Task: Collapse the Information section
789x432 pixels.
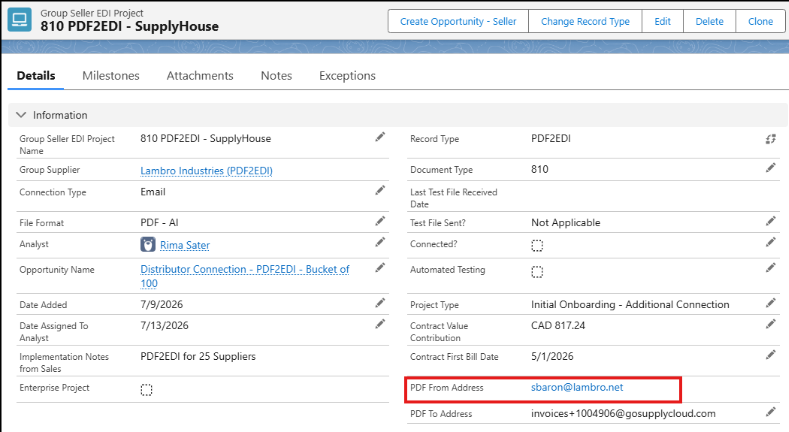Action: pos(21,115)
